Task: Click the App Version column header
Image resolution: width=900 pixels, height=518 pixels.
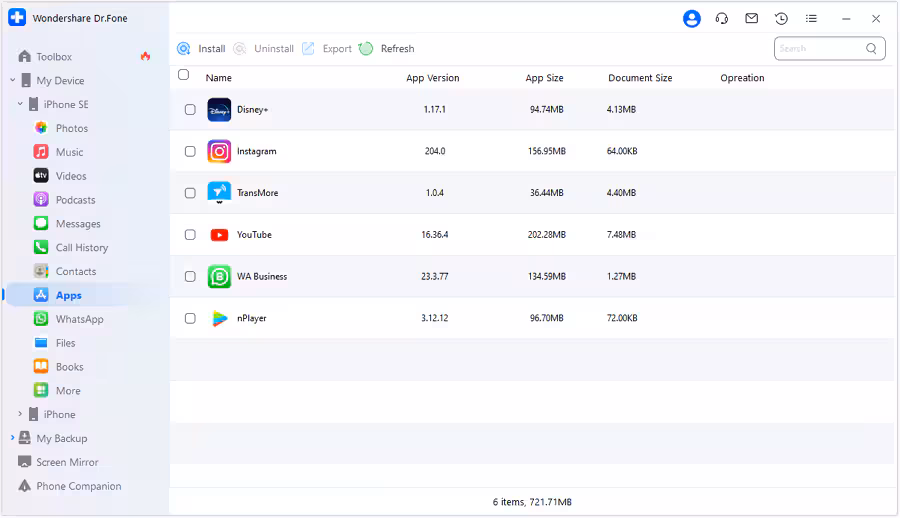Action: coord(433,78)
